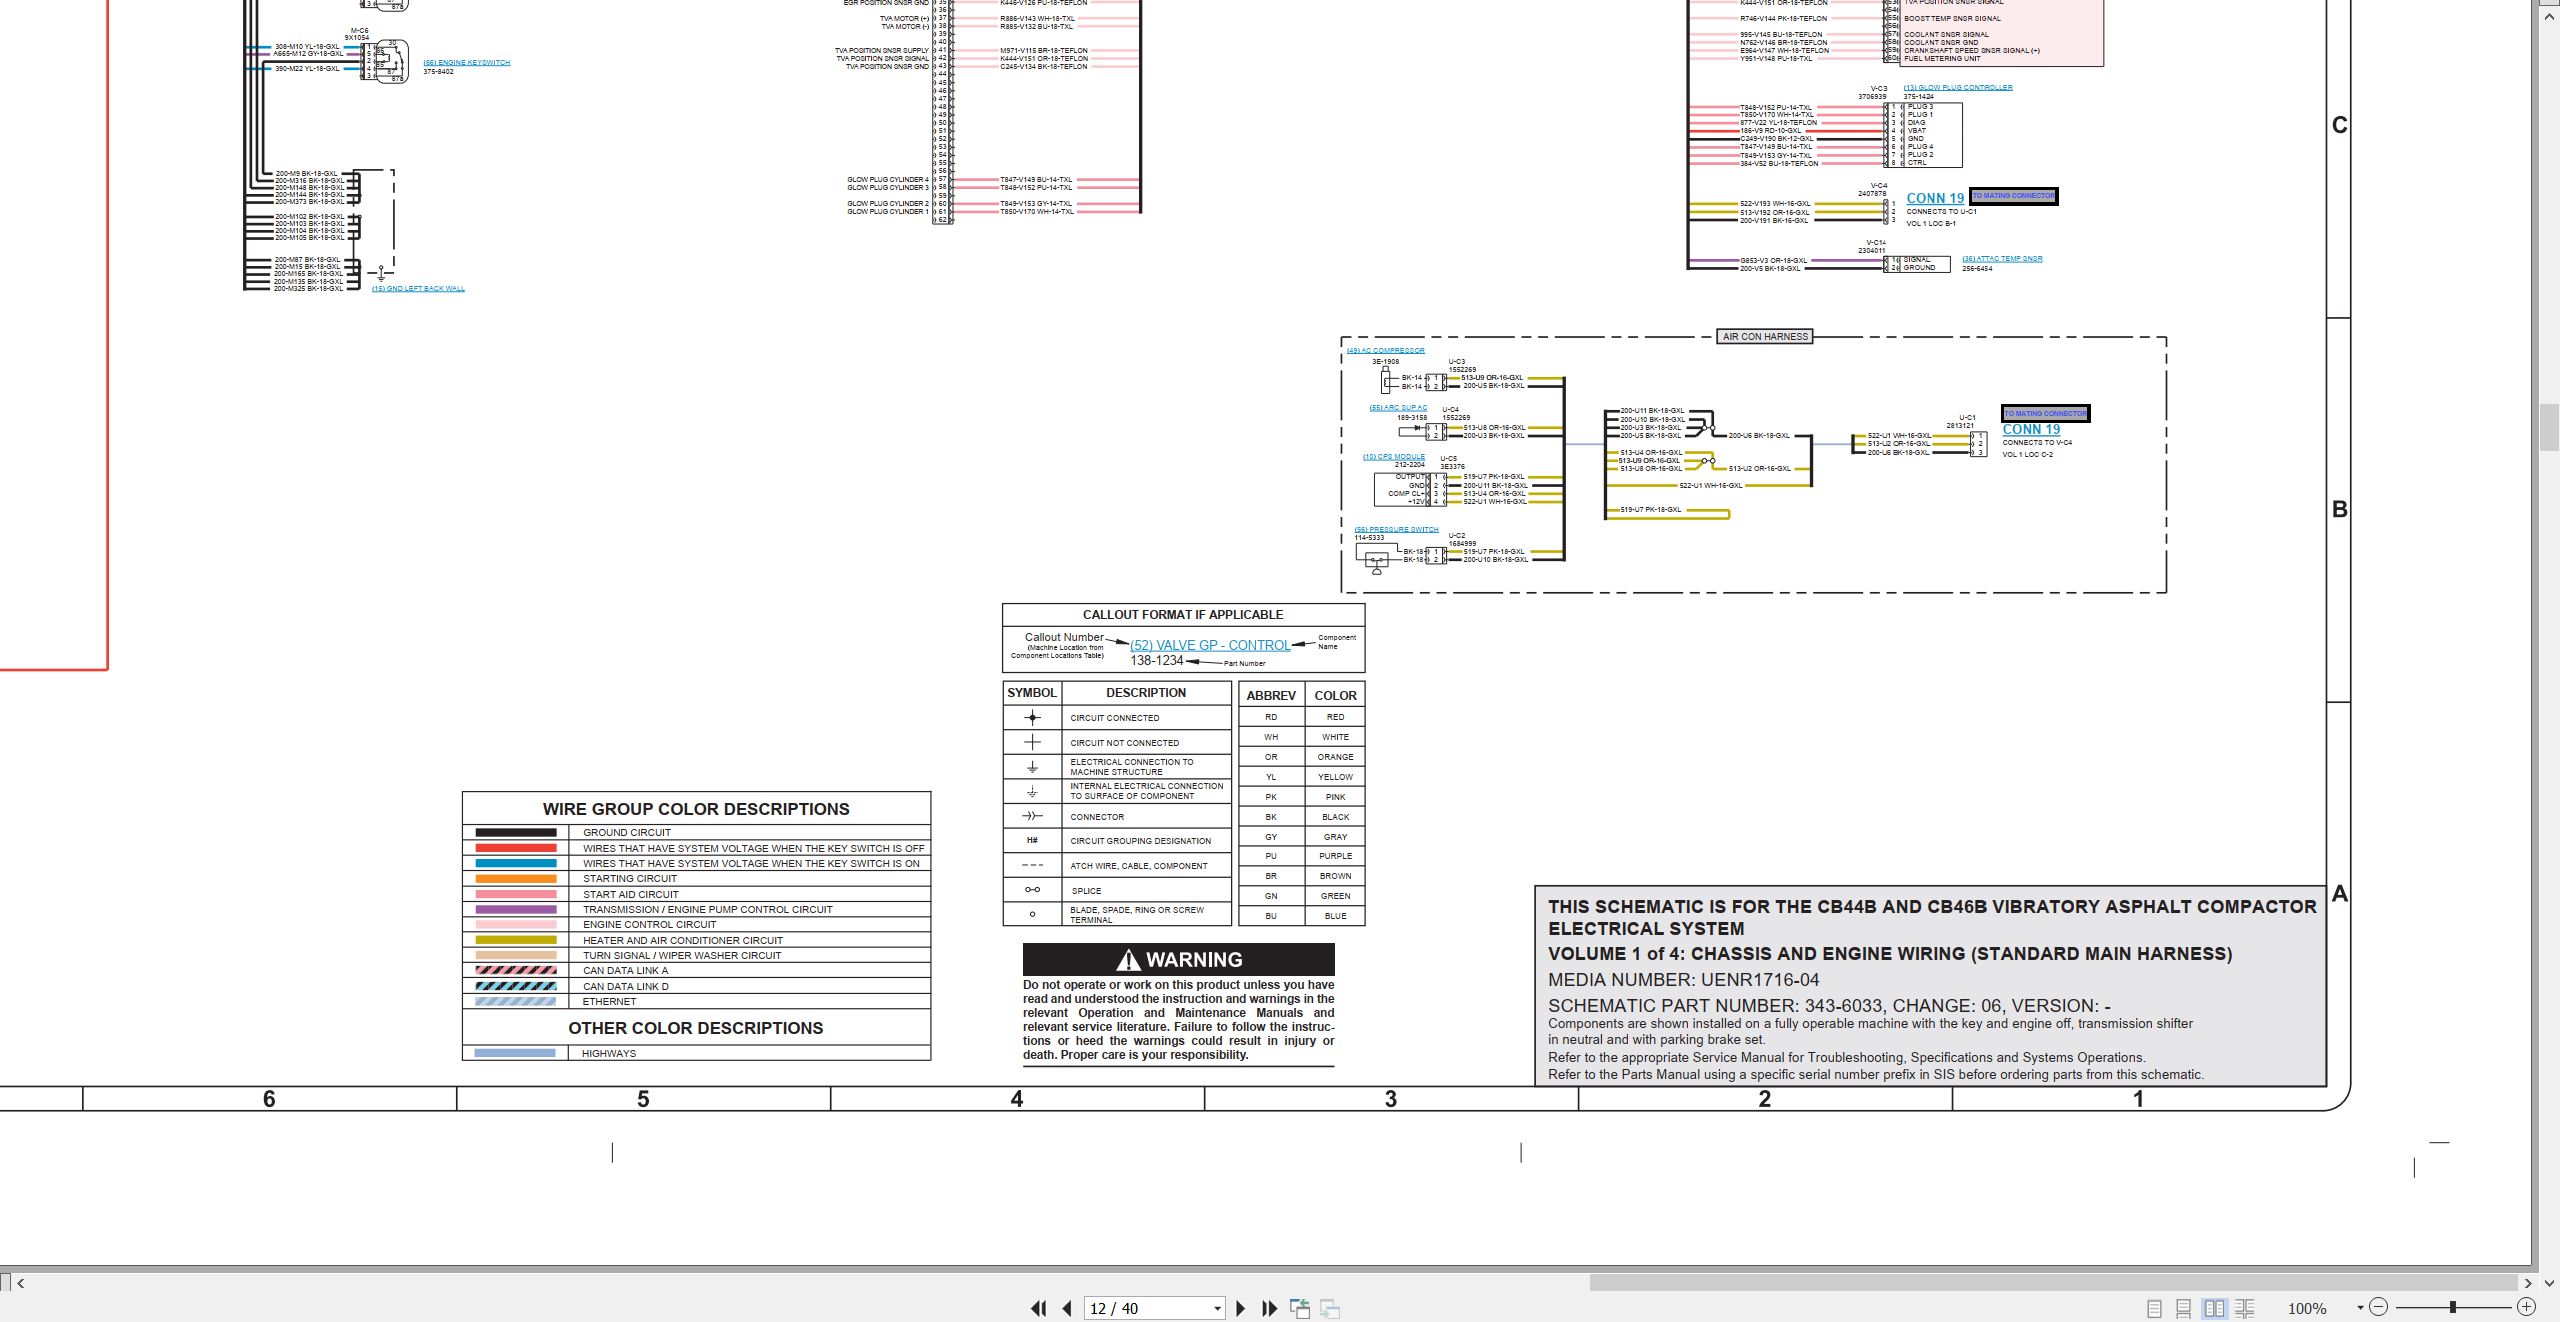Select single page layout view
The height and width of the screenshot is (1322, 2560).
coord(2154,1308)
